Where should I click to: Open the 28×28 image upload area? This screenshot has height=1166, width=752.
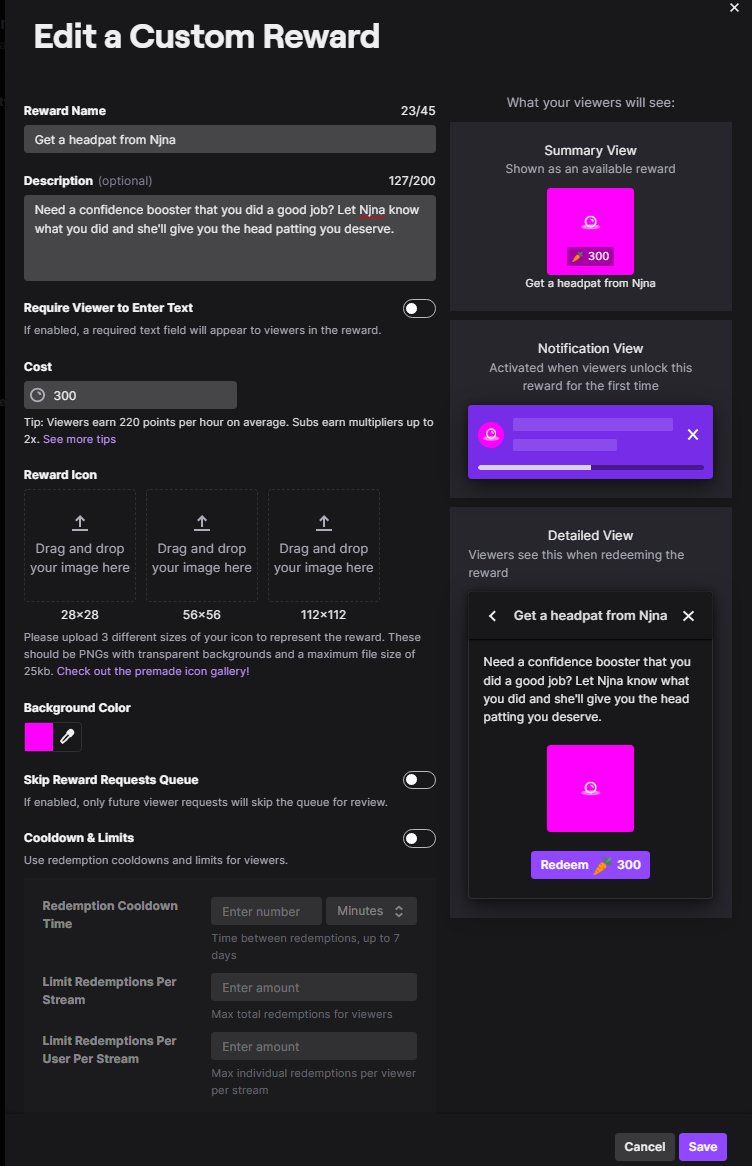pyautogui.click(x=79, y=545)
